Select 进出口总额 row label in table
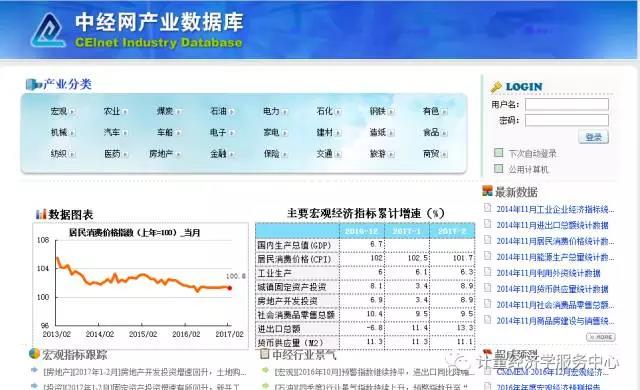Image resolution: width=640 pixels, height=390 pixels. pos(278,328)
